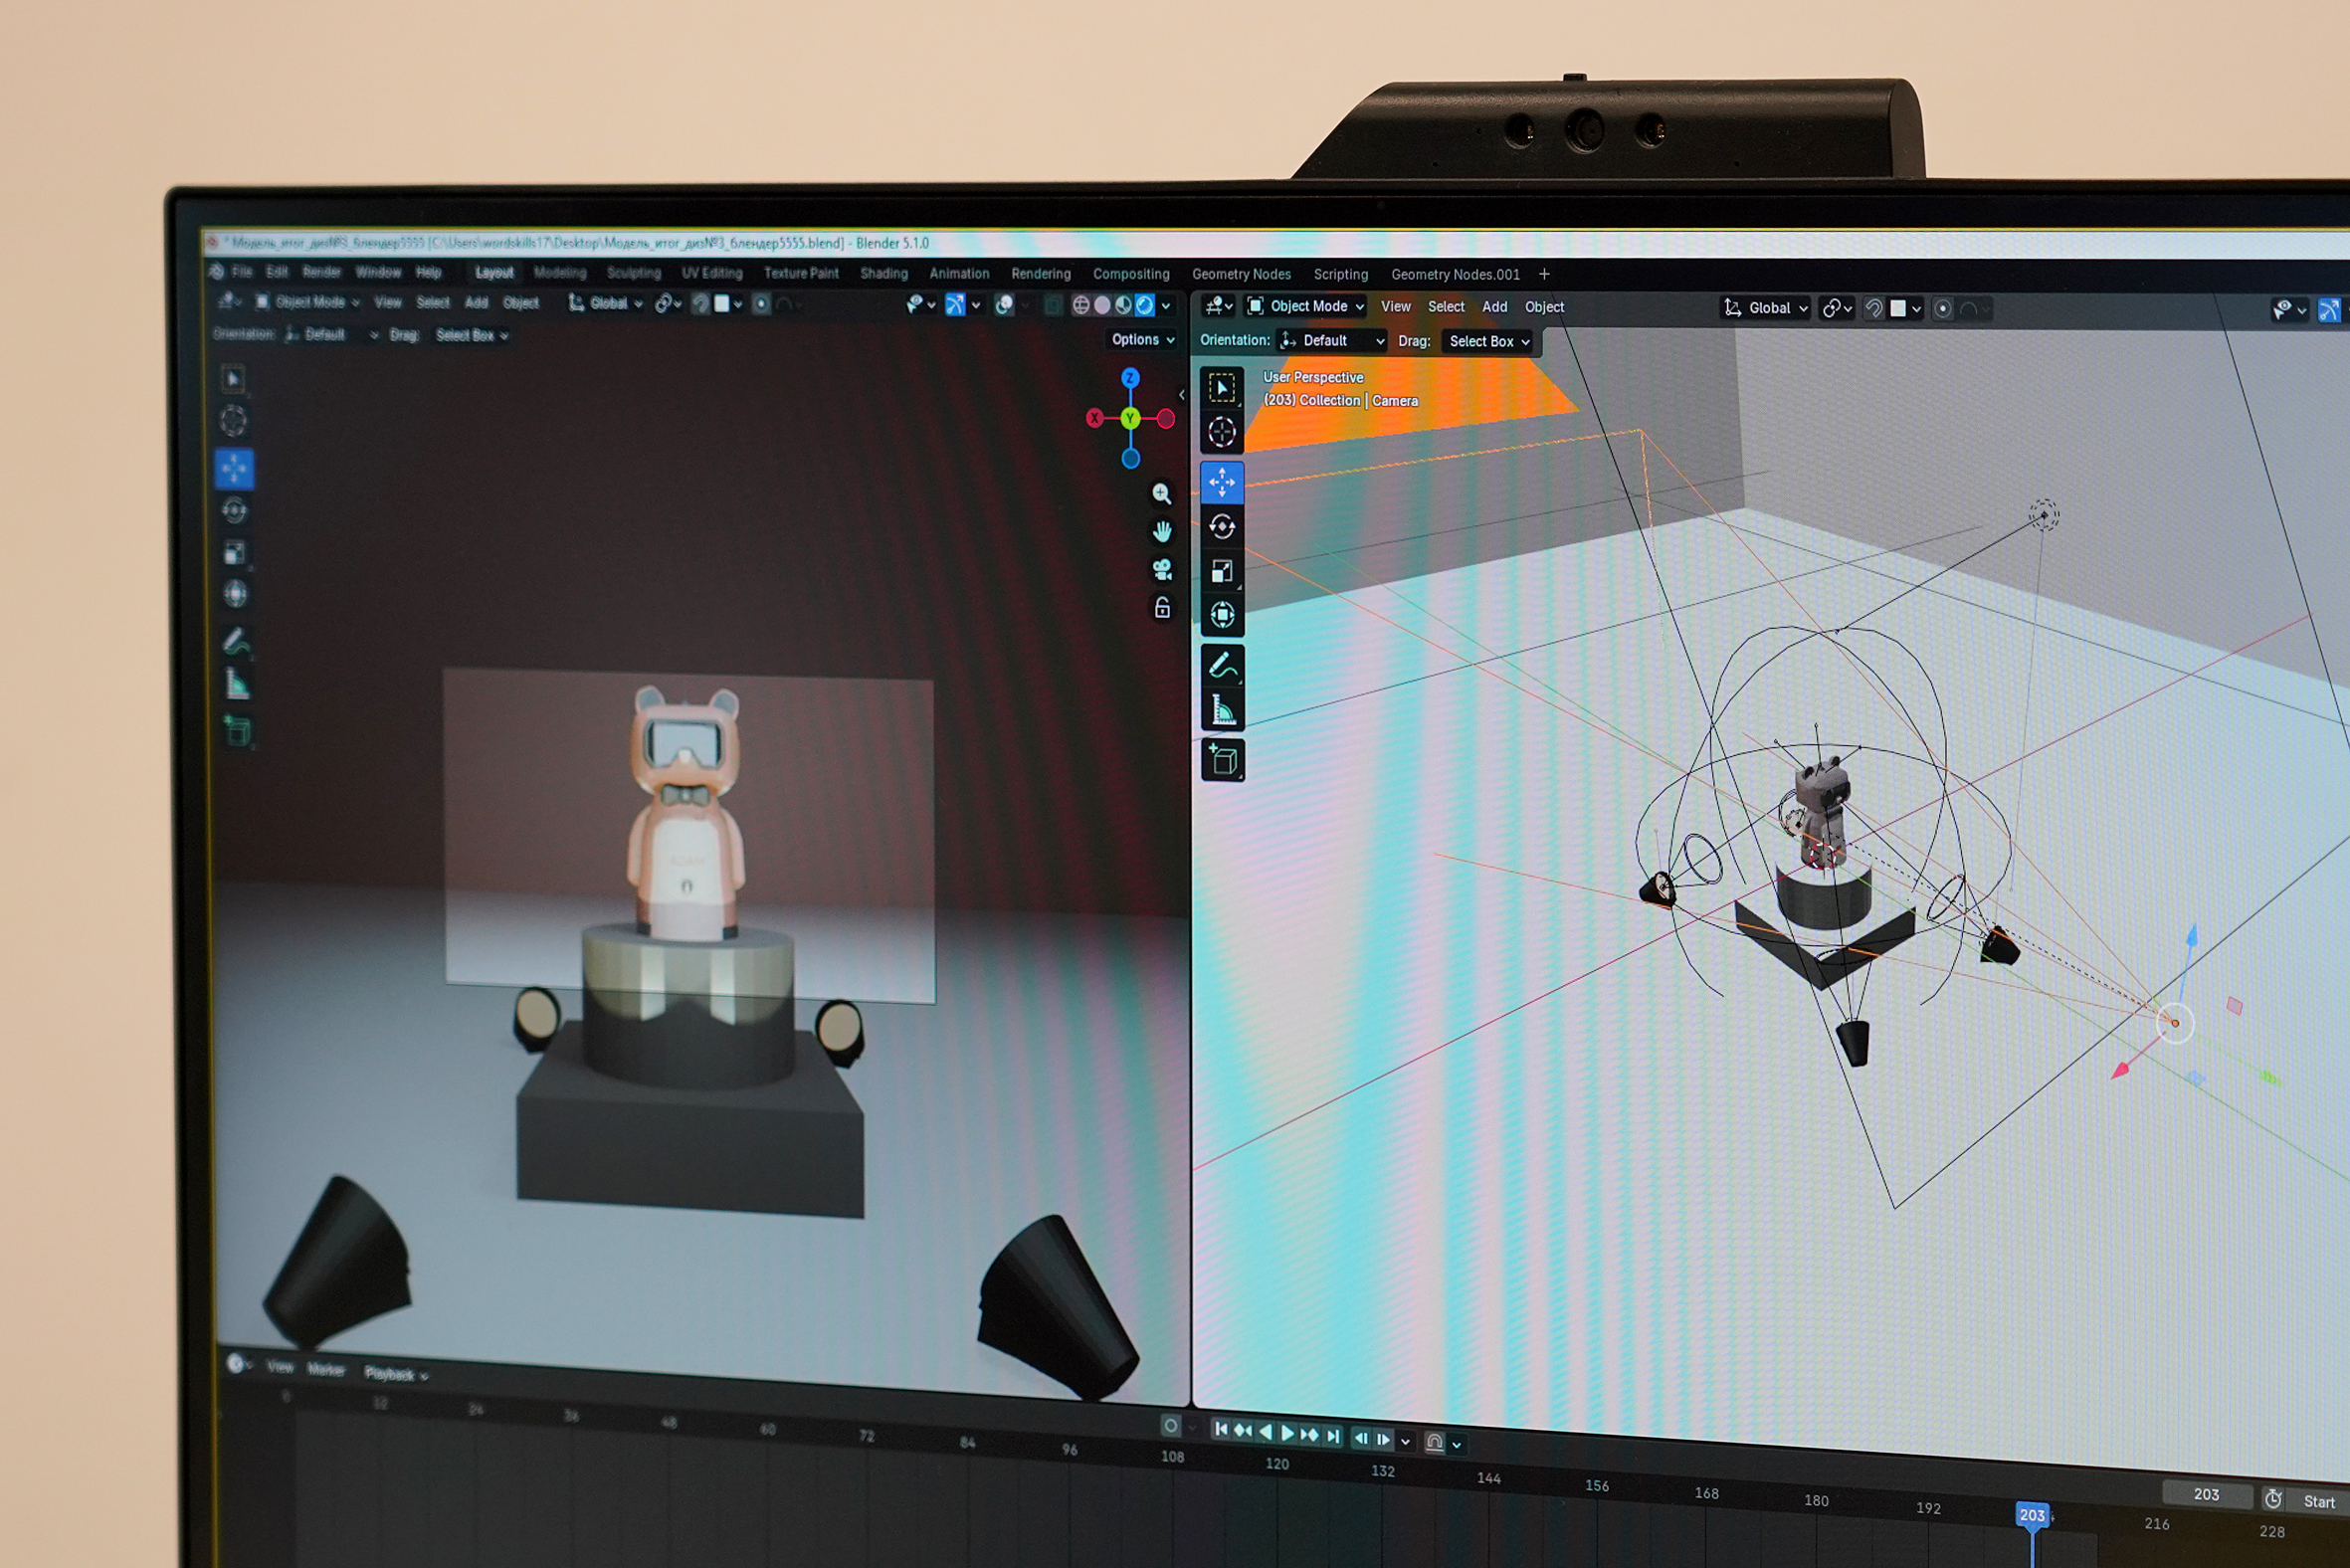Image resolution: width=2350 pixels, height=1568 pixels.
Task: Toggle camera view with camera icon
Action: coord(1161,570)
